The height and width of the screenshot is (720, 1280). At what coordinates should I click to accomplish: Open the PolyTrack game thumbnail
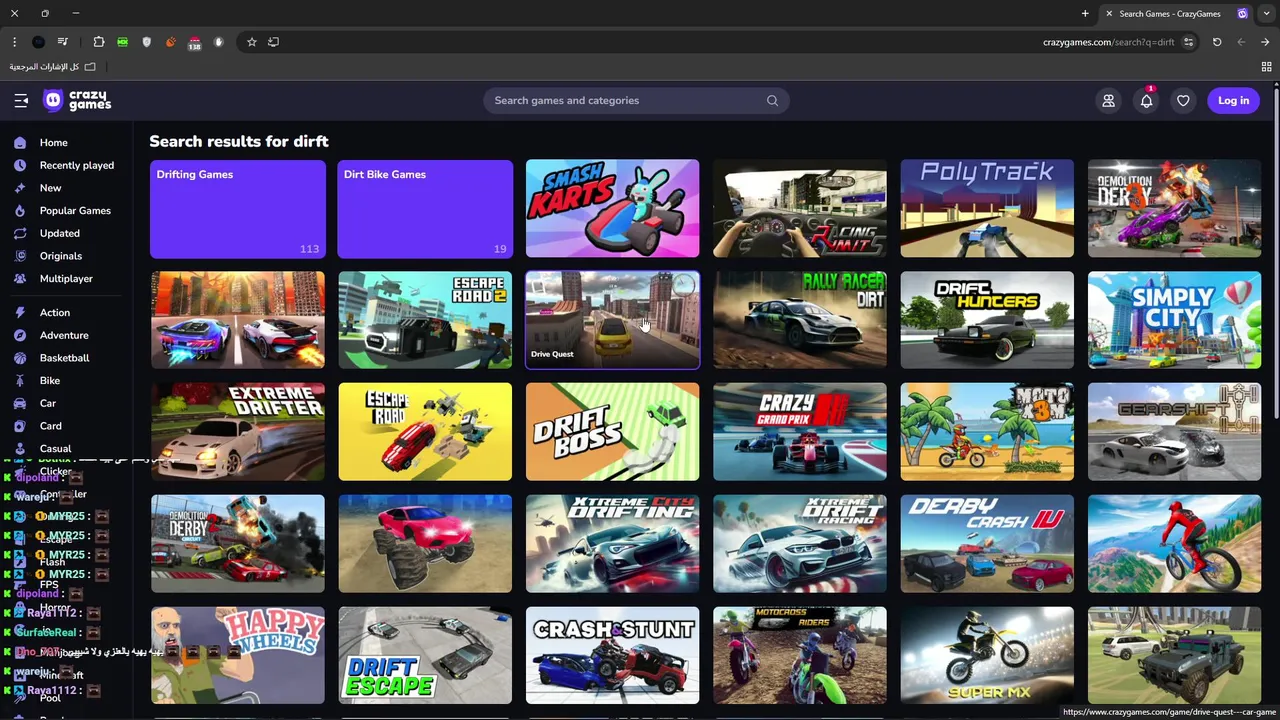pyautogui.click(x=987, y=209)
